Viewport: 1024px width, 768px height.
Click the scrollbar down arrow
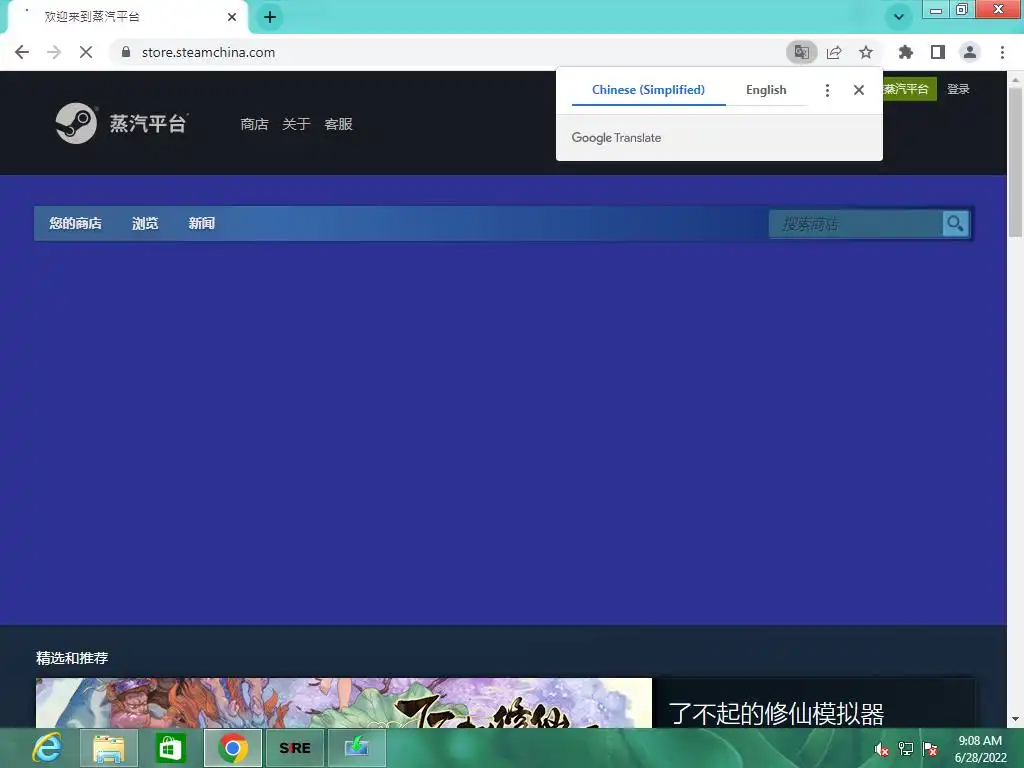click(x=1015, y=719)
